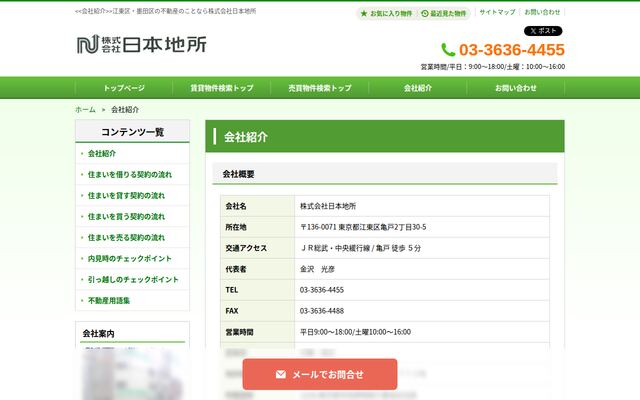Click the clock icon for 最近見た物件
This screenshot has width=640, height=400.
[424, 13]
